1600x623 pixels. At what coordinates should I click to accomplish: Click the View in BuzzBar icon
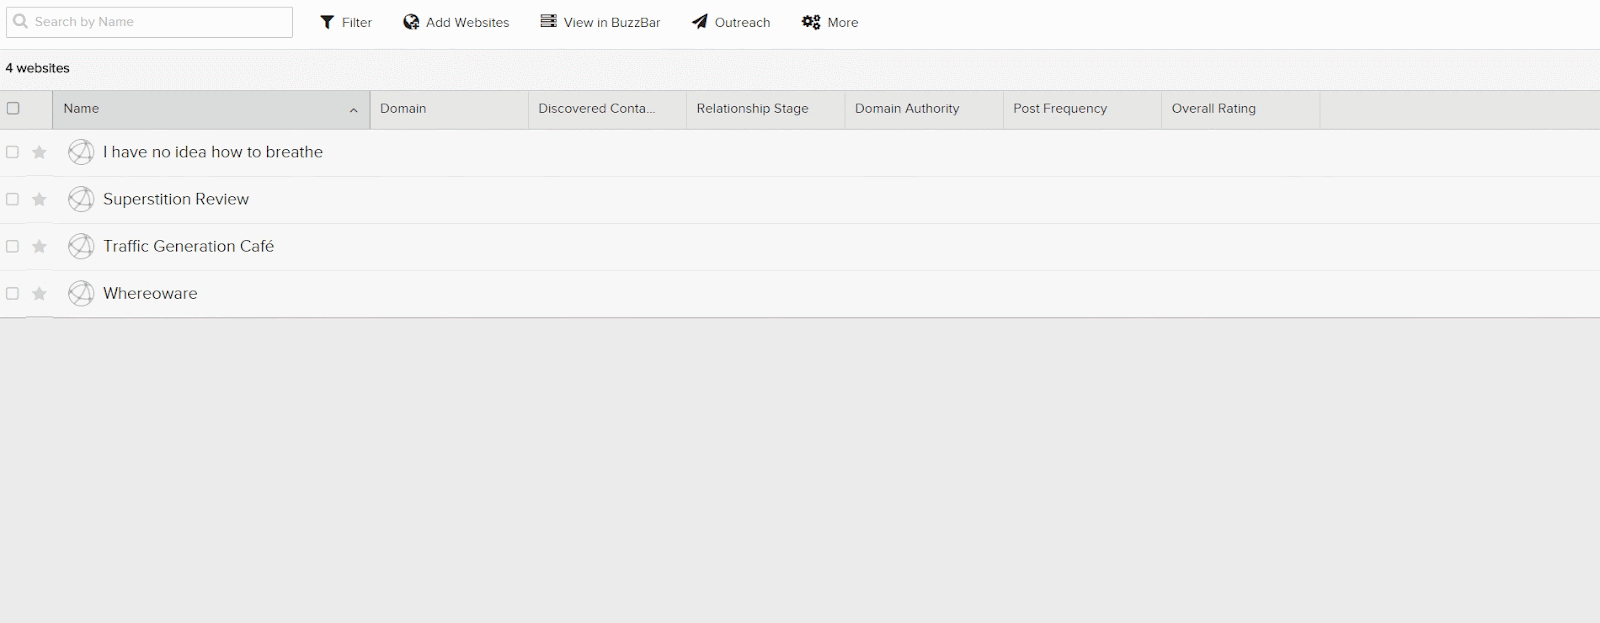tap(548, 21)
